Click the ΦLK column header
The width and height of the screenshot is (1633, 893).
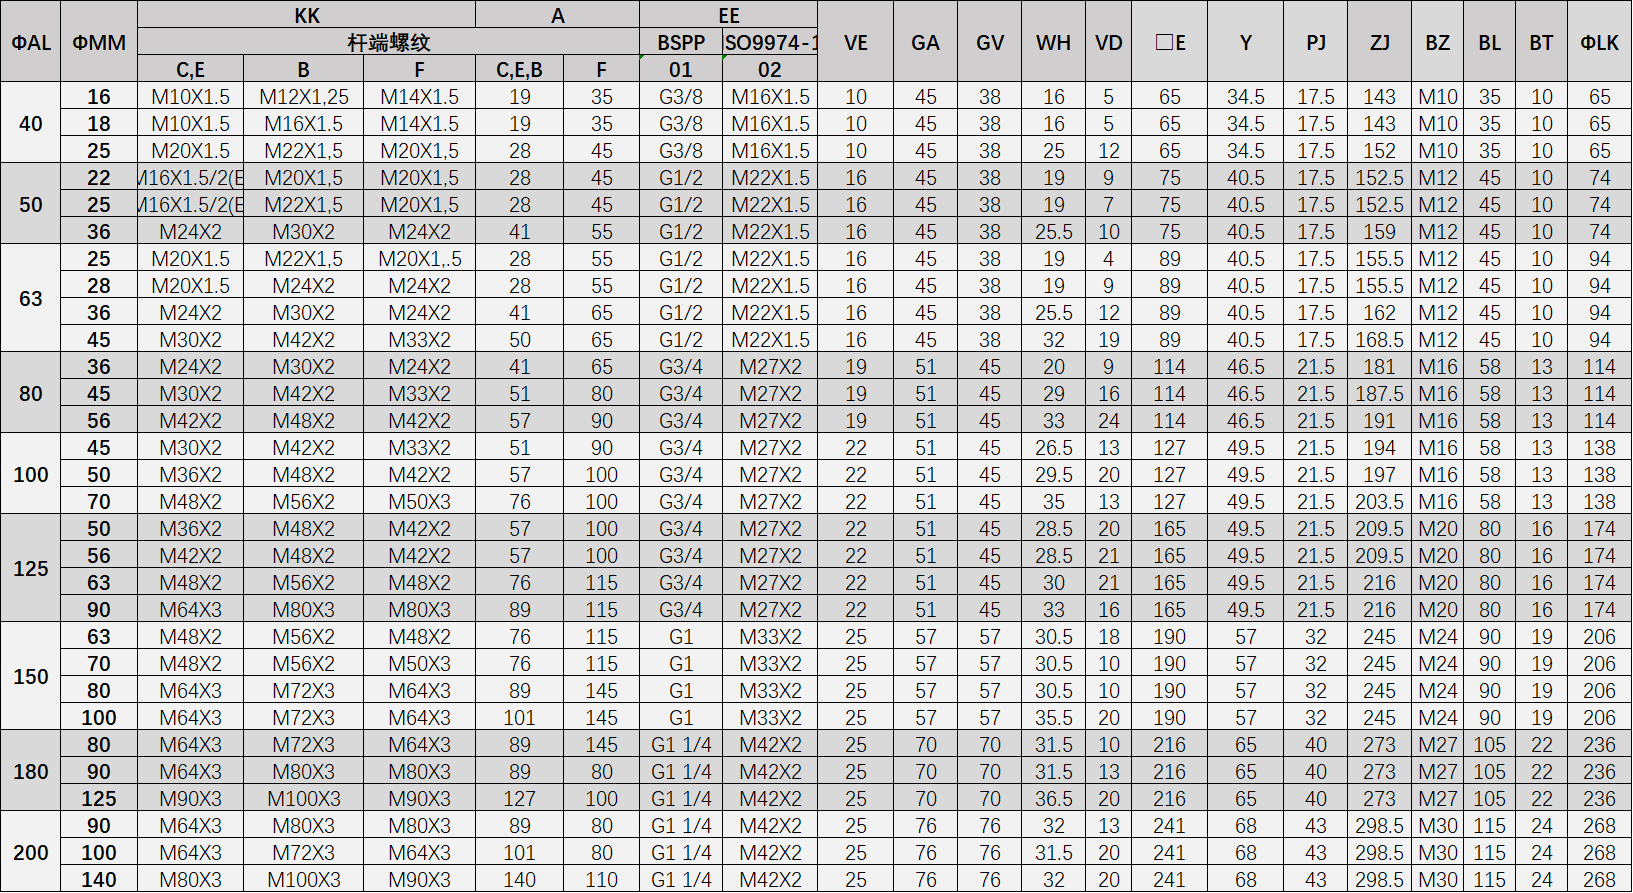pyautogui.click(x=1599, y=42)
